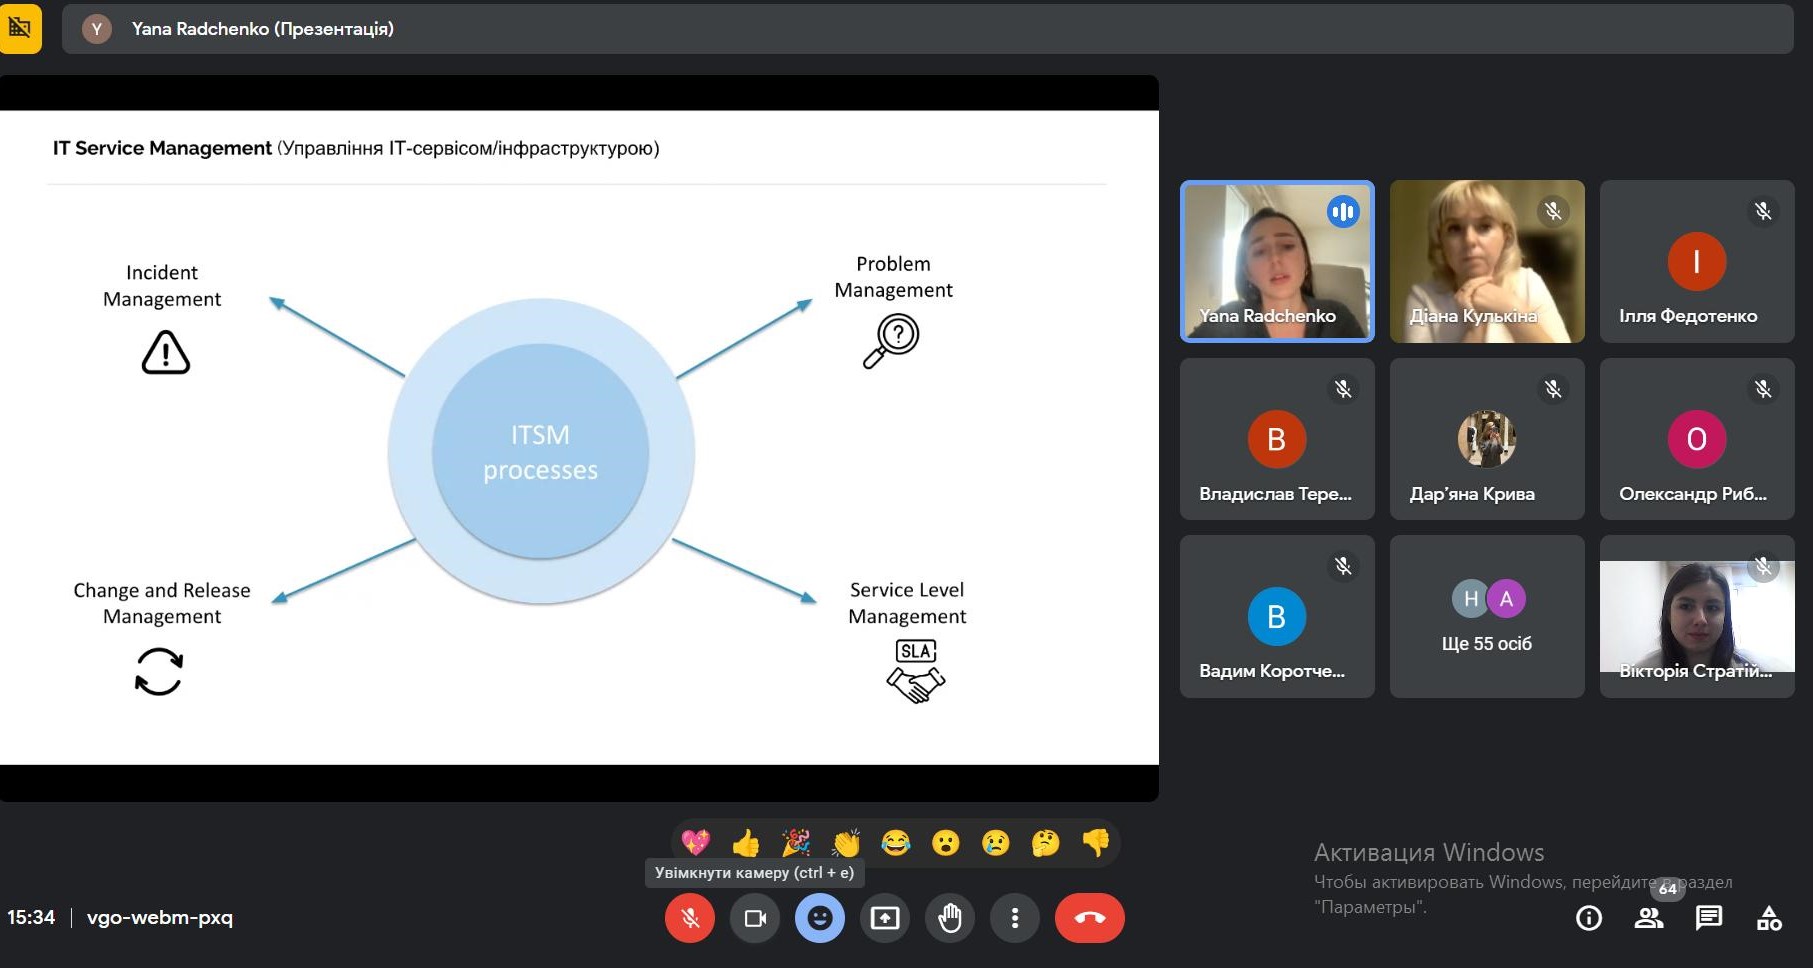
Task: Open the chat panel
Action: [1709, 918]
